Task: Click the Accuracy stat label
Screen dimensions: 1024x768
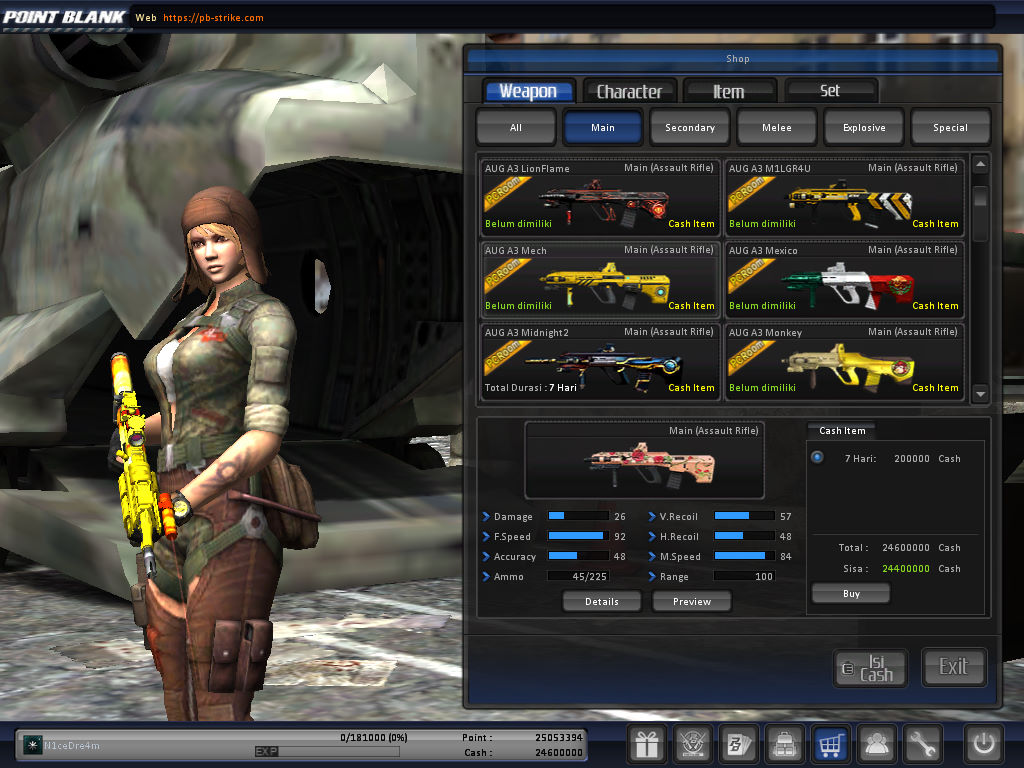Action: click(515, 557)
